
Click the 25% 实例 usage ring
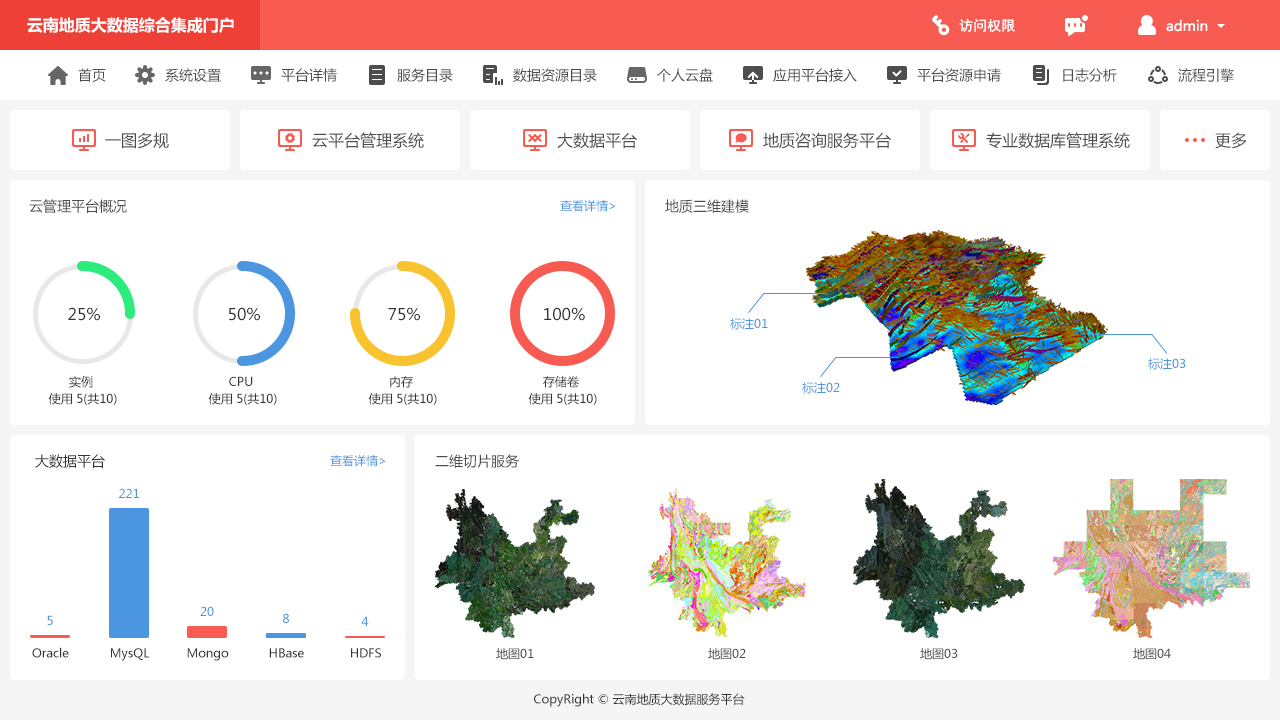[x=84, y=313]
